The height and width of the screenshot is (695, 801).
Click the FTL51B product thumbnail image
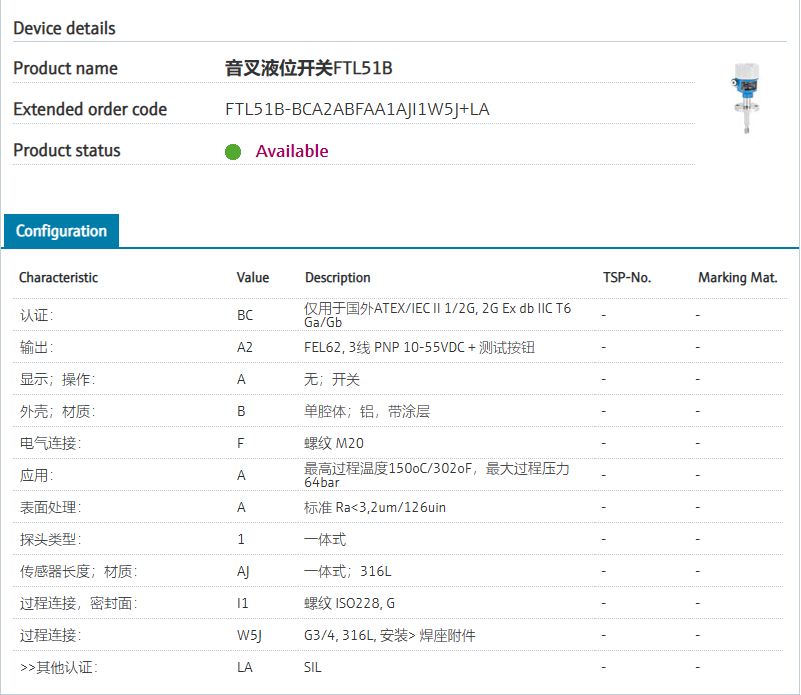point(745,98)
